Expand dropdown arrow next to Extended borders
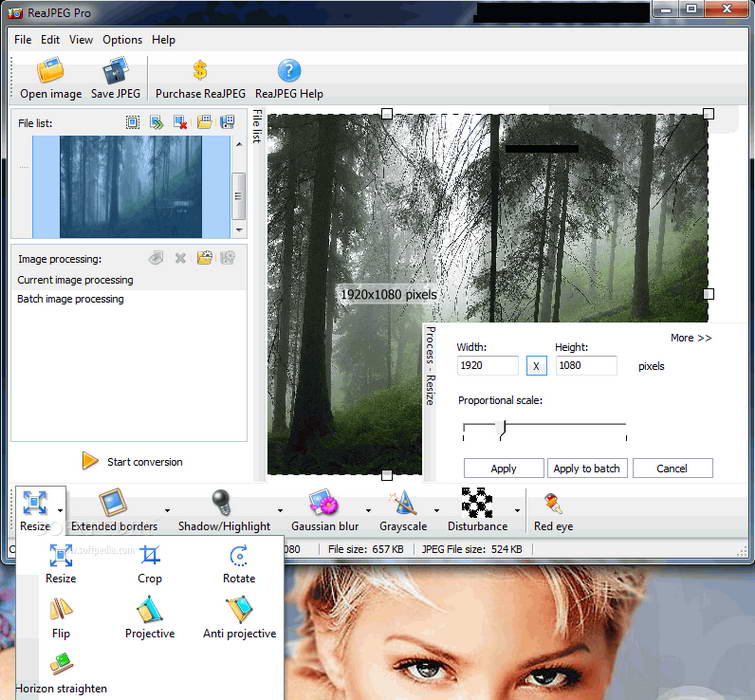This screenshot has height=700, width=755. click(167, 510)
